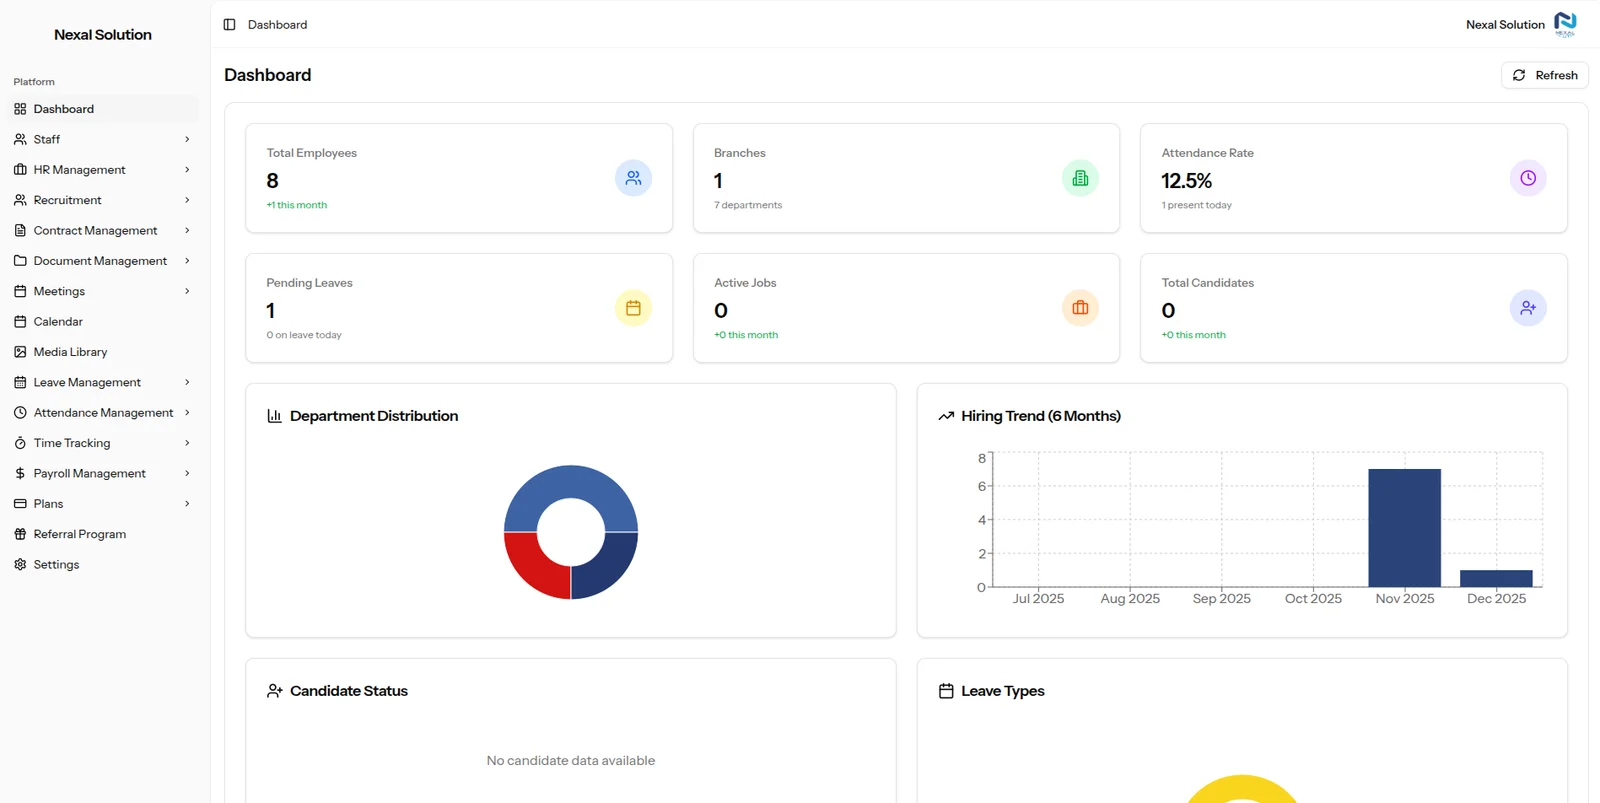Expand the Time Tracking chevron
This screenshot has height=803, width=1600.
point(187,443)
